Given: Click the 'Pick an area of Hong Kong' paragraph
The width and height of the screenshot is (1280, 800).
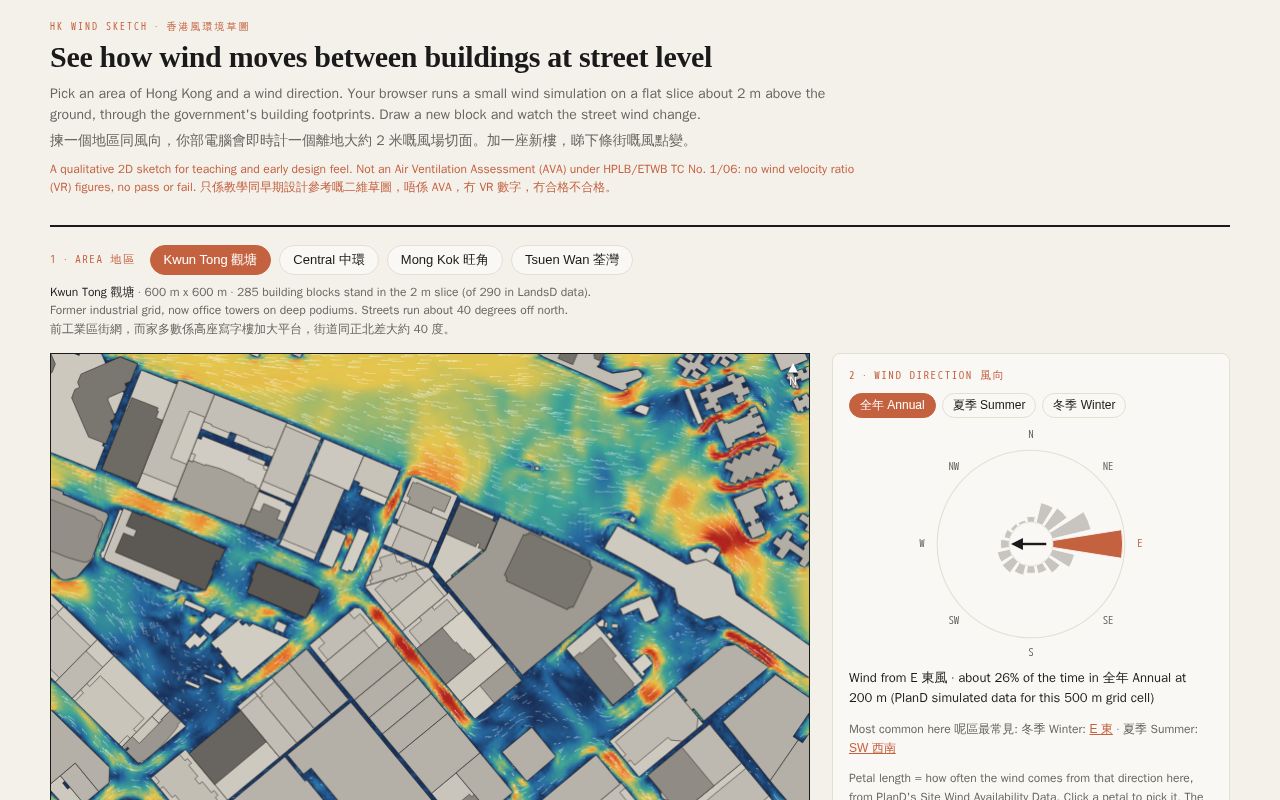Looking at the screenshot, I should pos(438,104).
